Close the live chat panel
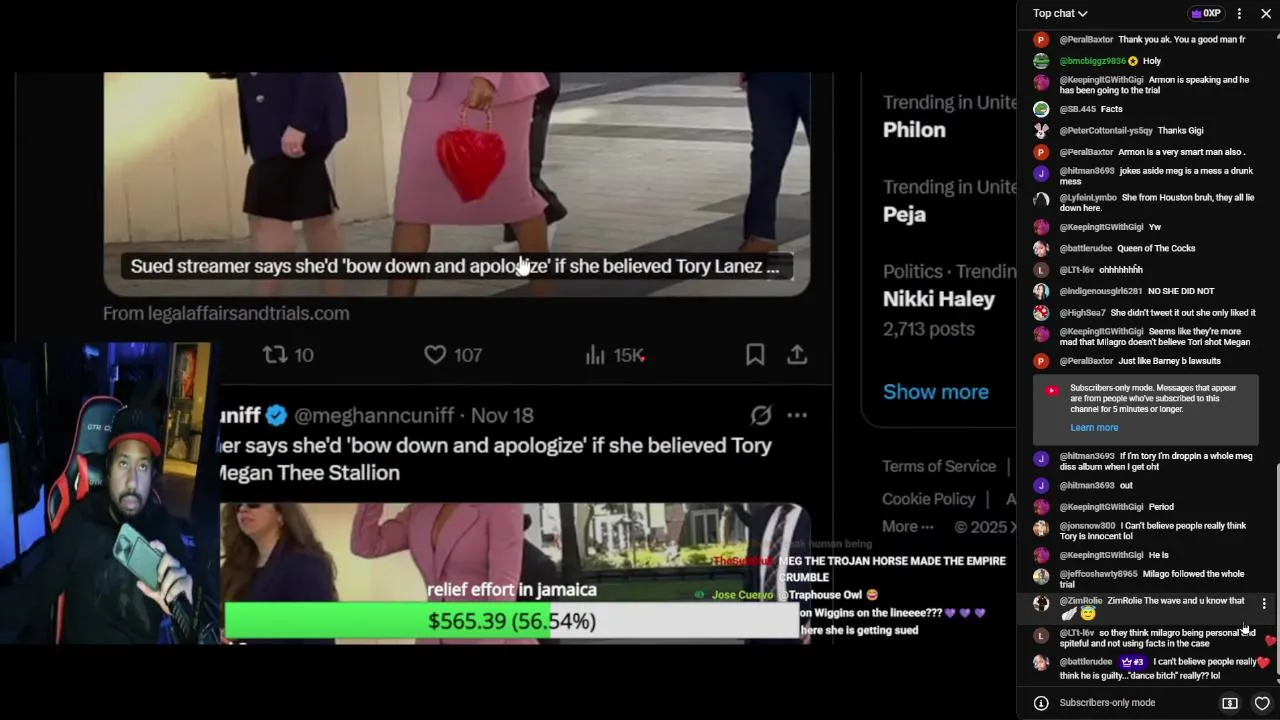 point(1266,13)
